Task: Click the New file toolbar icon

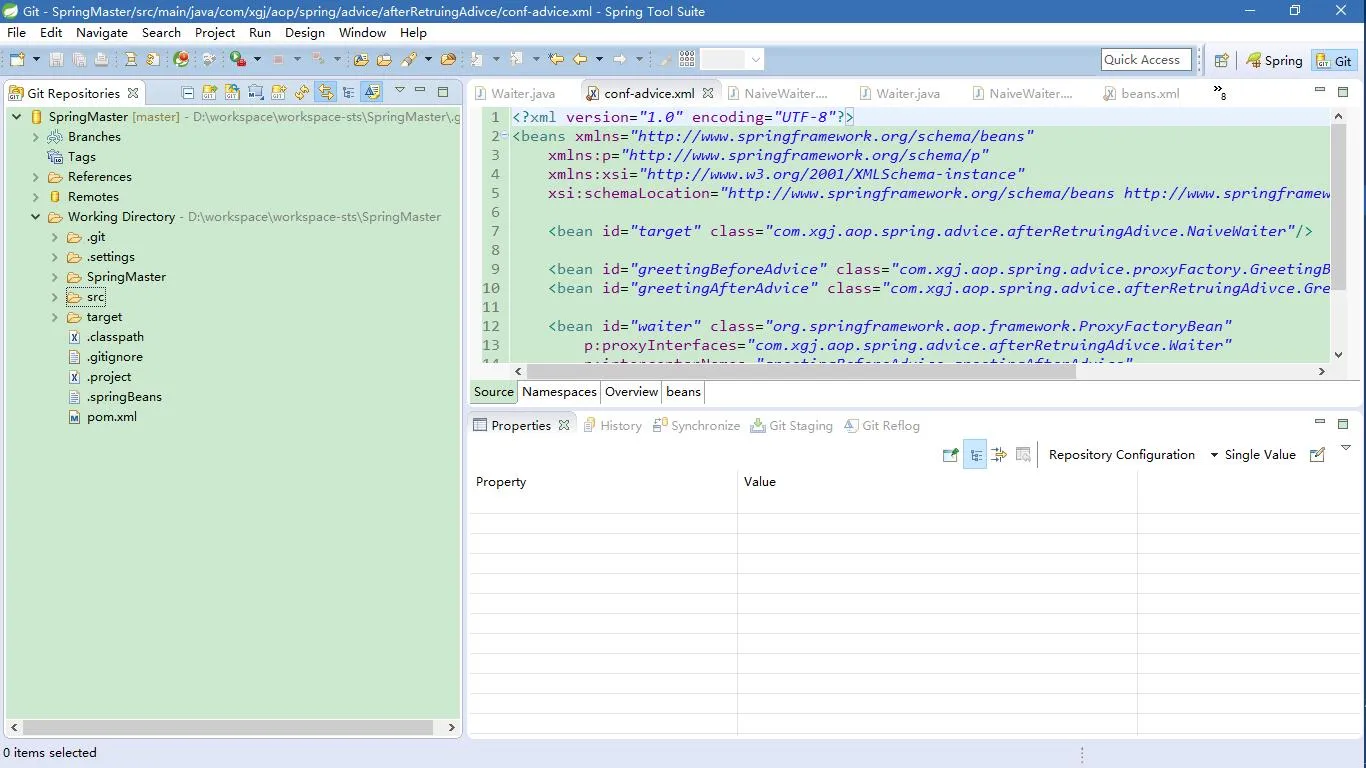Action: point(17,59)
